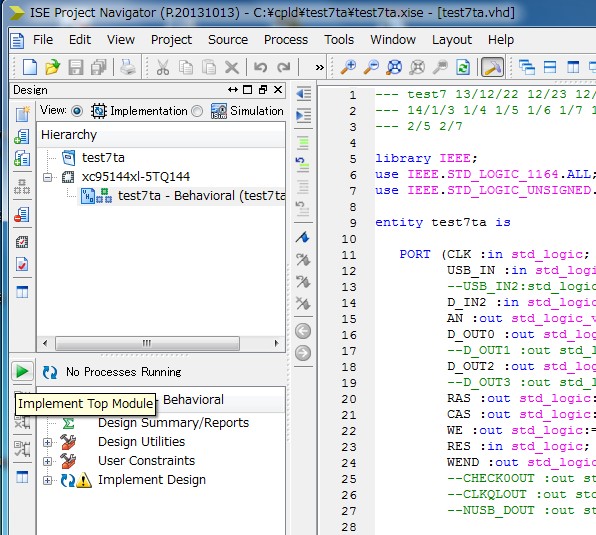Select Design Utilities process item
Screen dimensions: 596x535
[x=141, y=442]
